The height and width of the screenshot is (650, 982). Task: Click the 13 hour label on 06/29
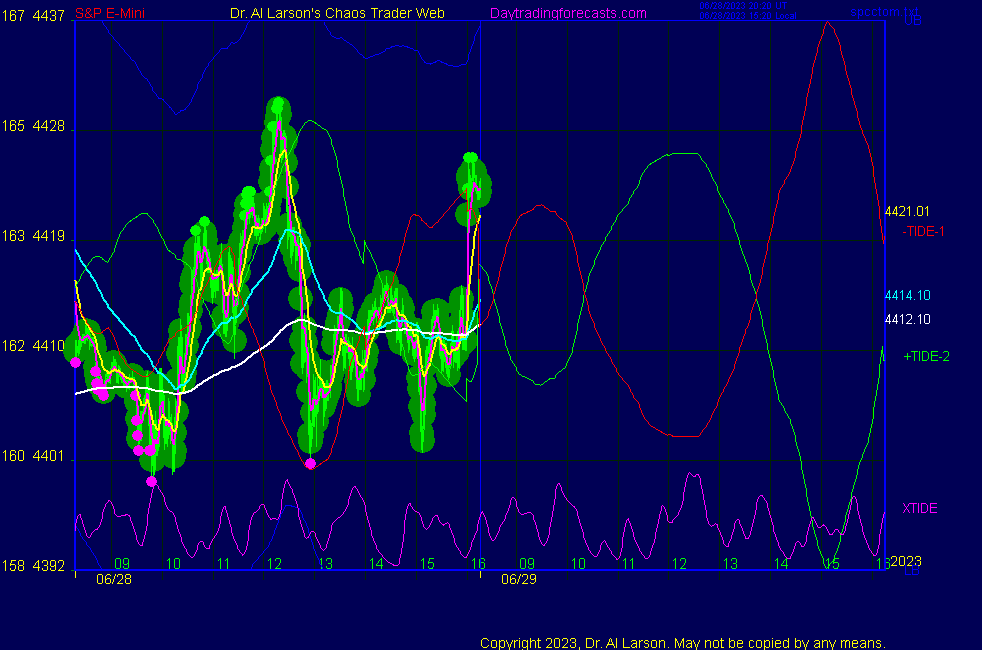pos(730,564)
